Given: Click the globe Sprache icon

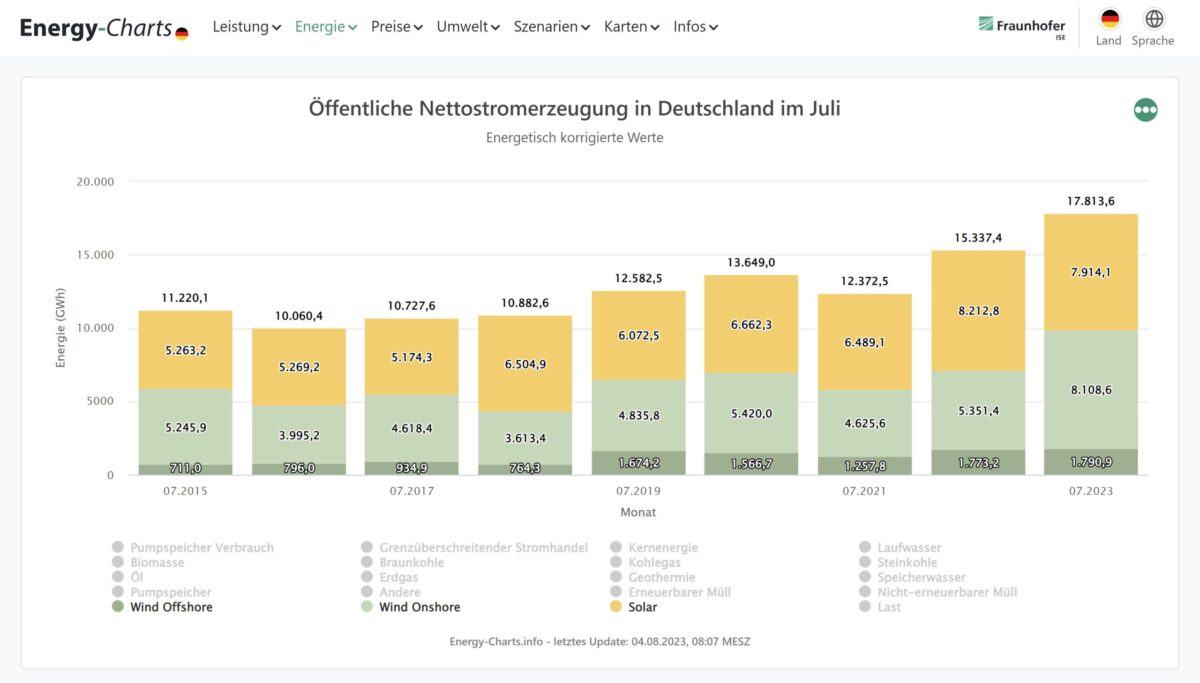Looking at the screenshot, I should [1153, 20].
